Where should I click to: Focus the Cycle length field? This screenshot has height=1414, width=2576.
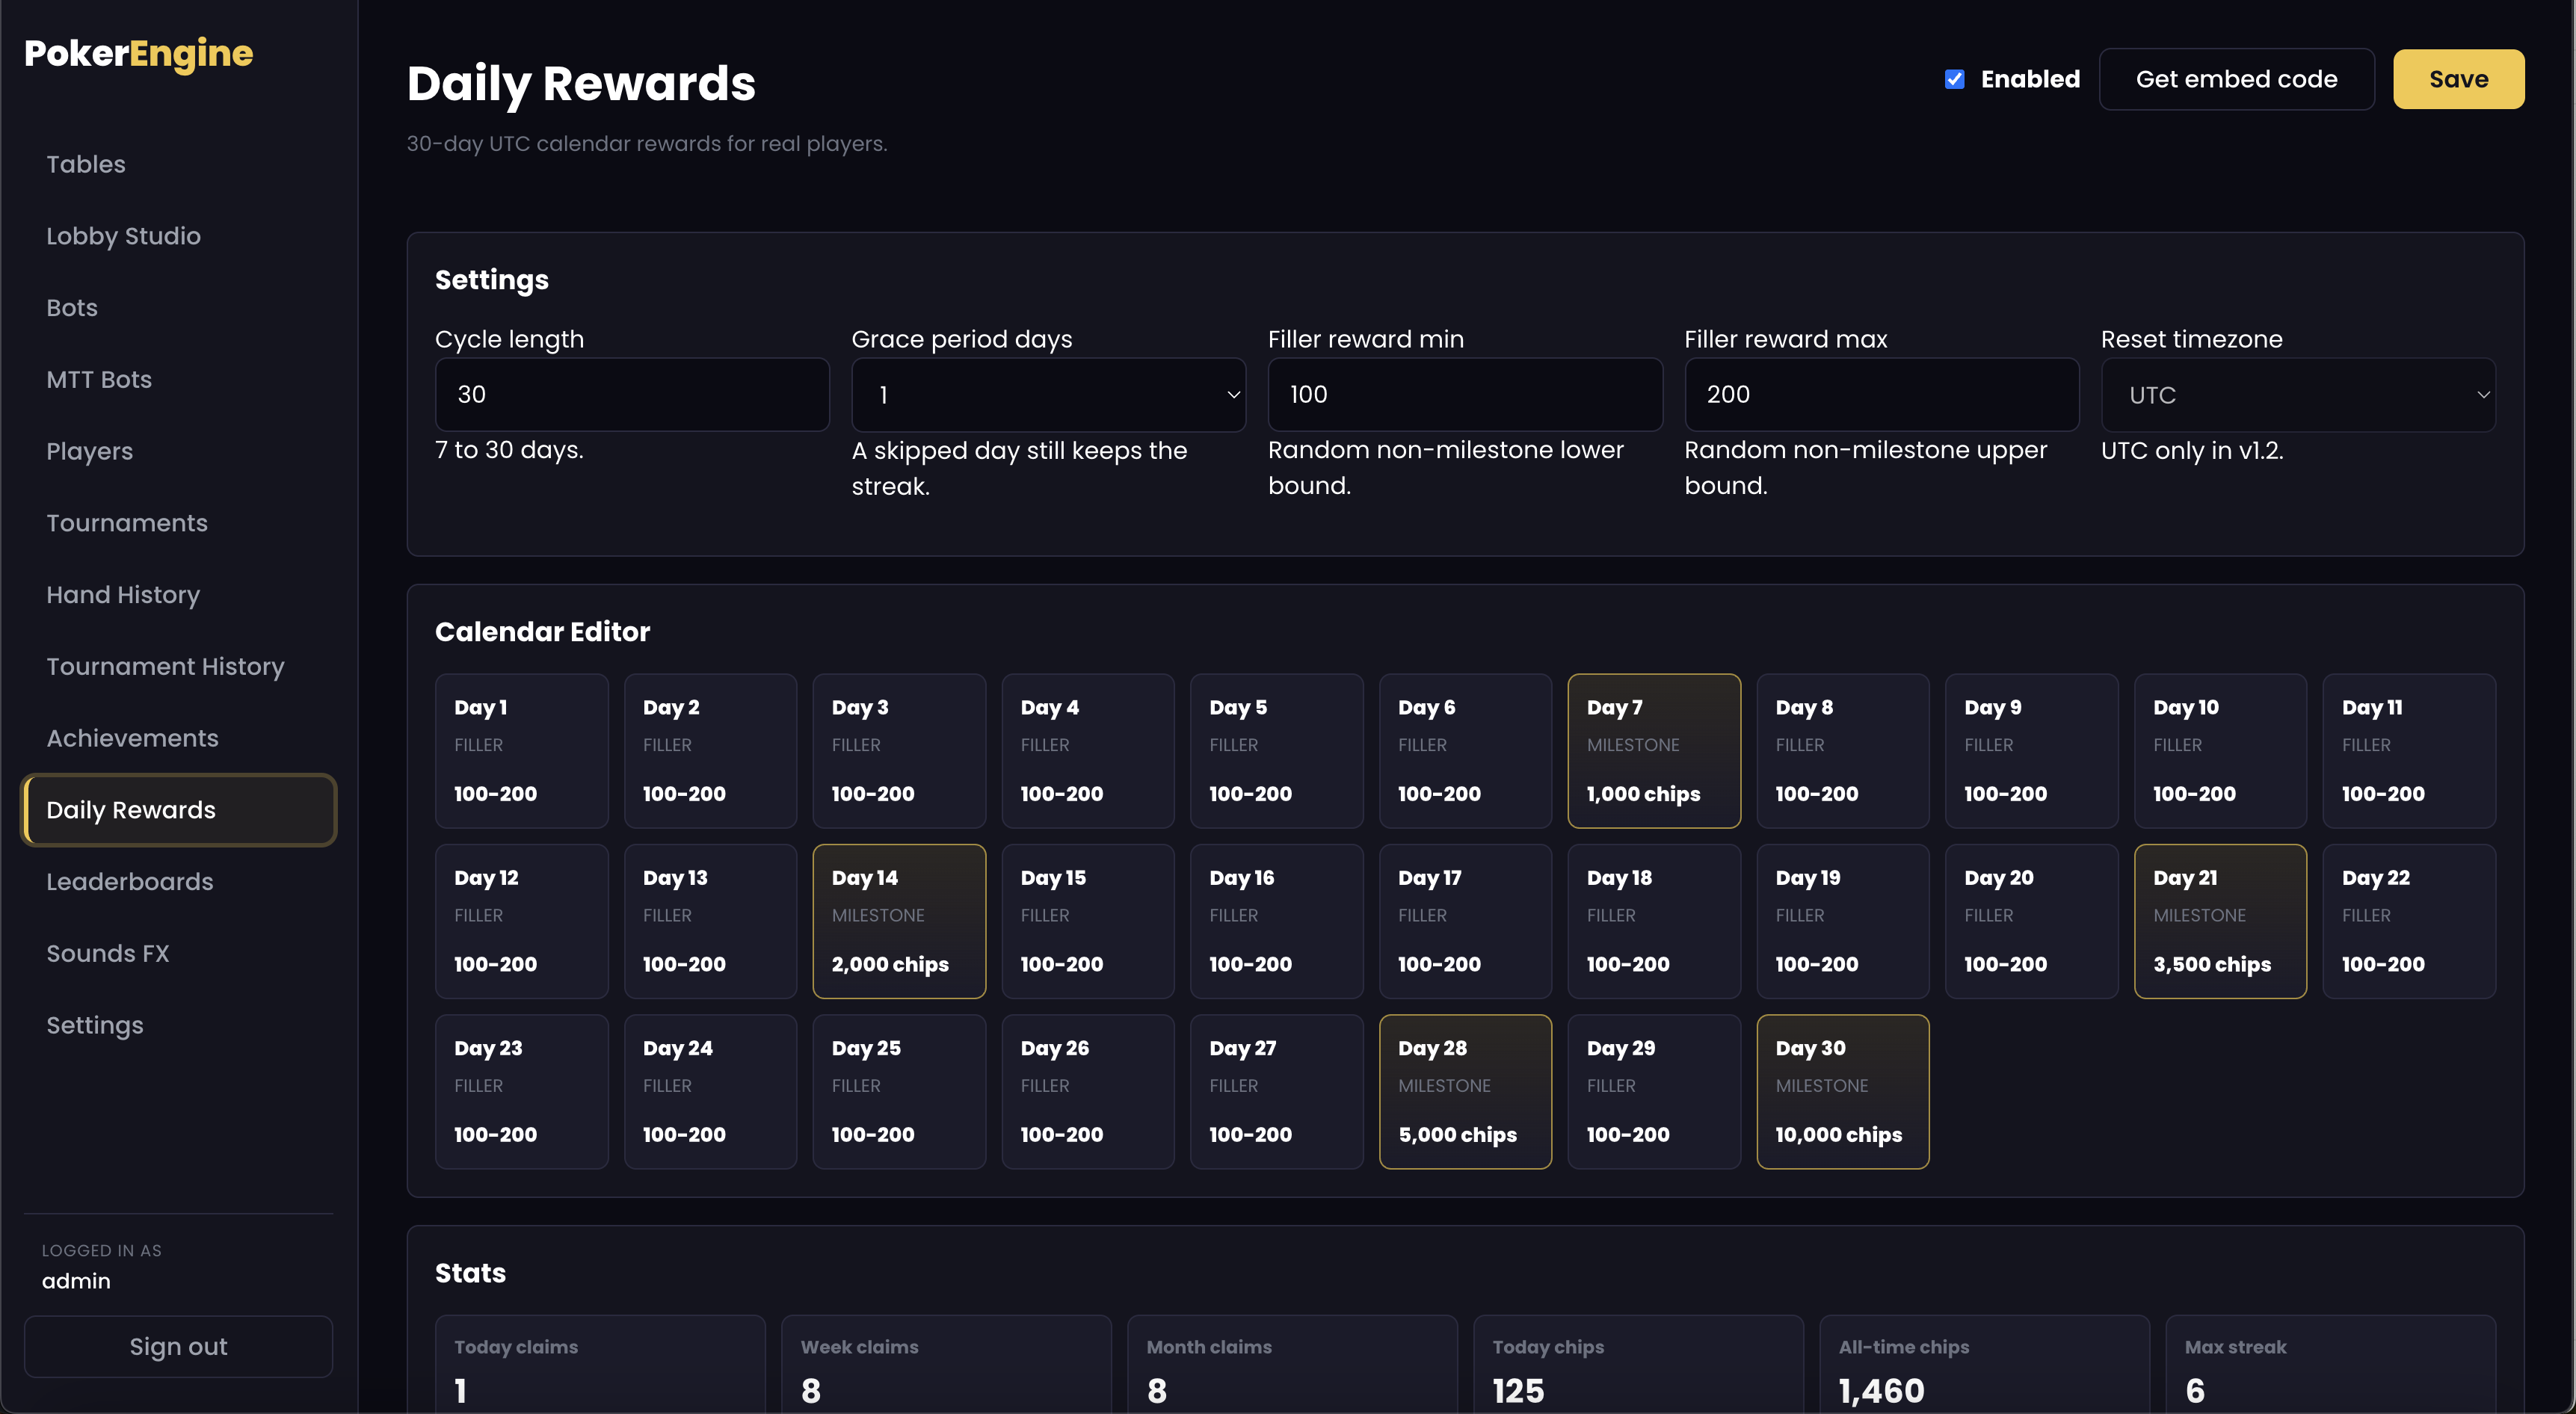pos(632,395)
